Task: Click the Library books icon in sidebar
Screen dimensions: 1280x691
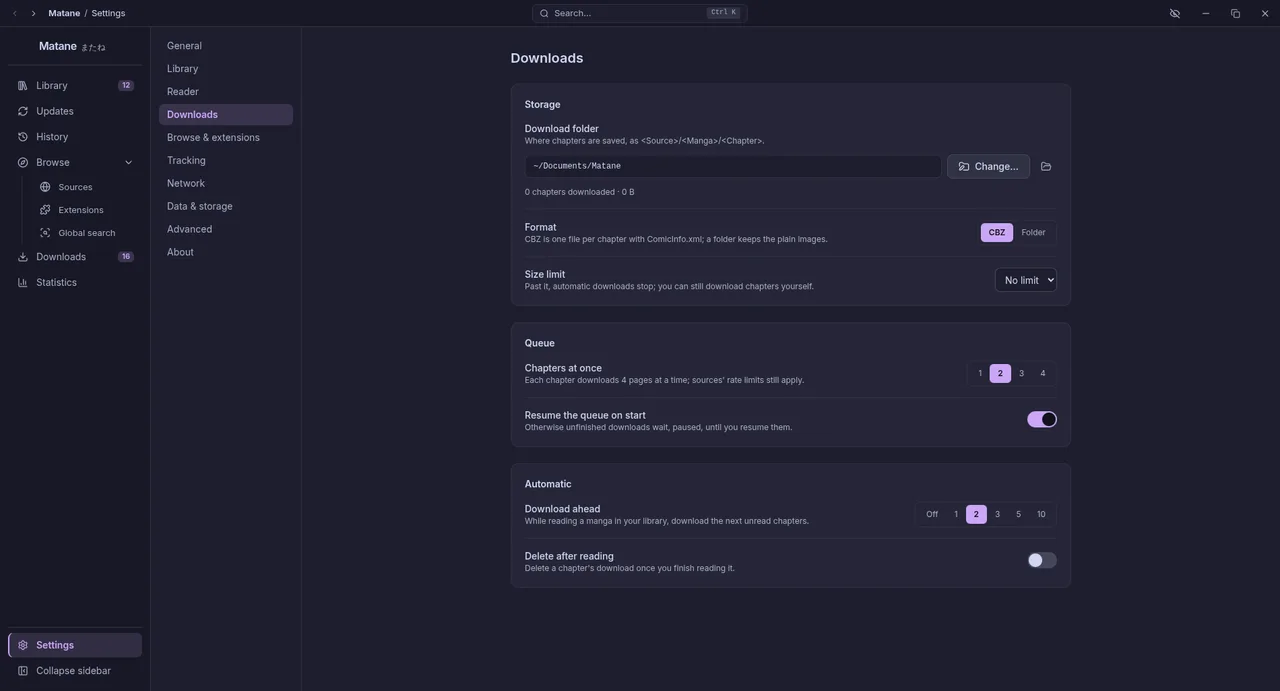Action: [22, 86]
